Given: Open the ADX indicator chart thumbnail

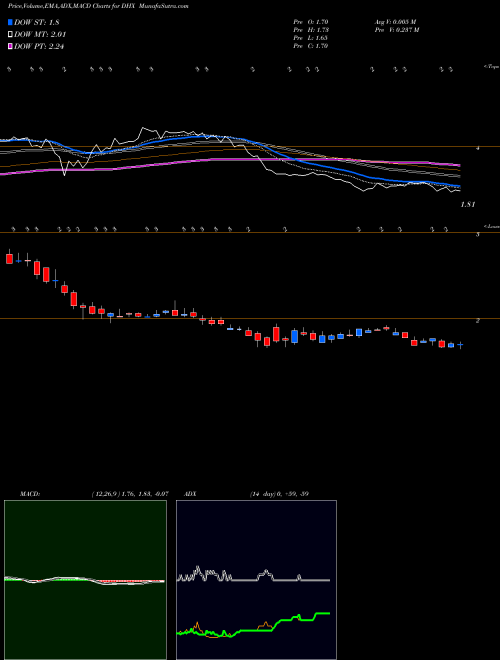Looking at the screenshot, I should point(256,580).
